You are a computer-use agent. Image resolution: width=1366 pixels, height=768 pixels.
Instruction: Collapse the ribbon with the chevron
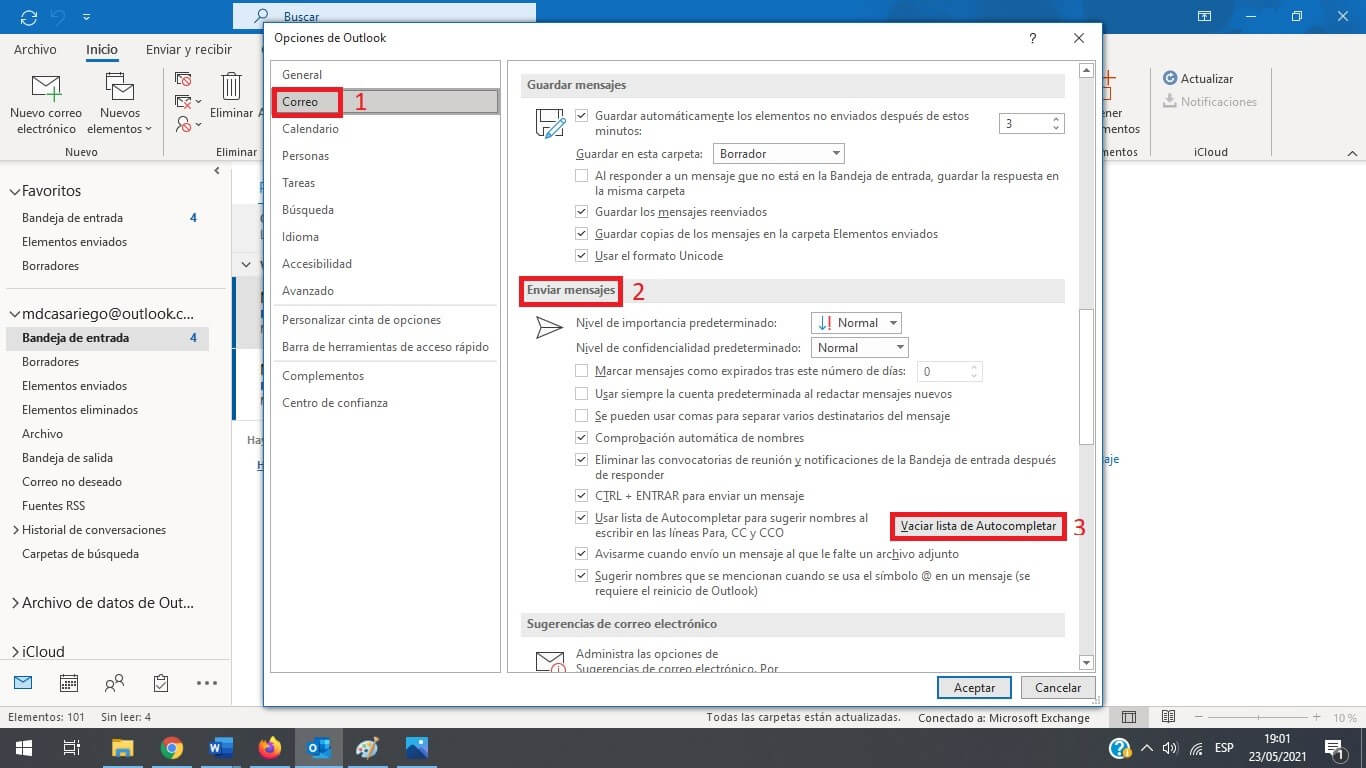tap(1352, 153)
